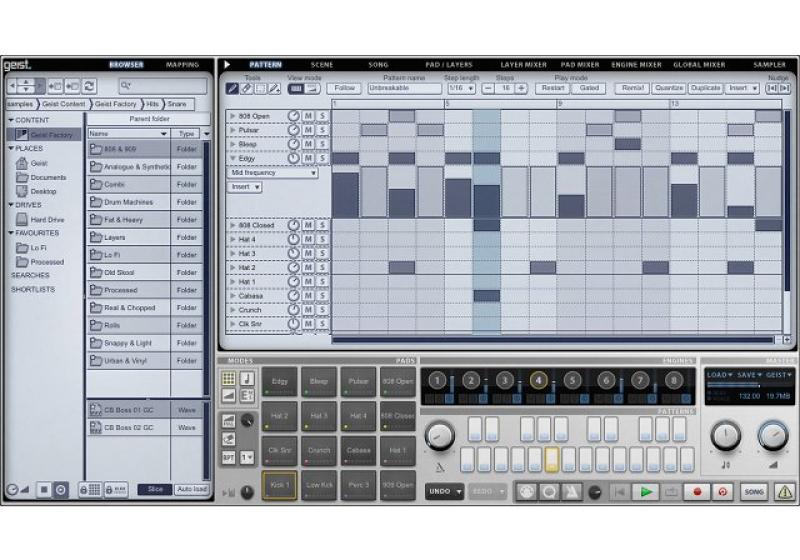
Task: Click the Quantize button
Action: click(668, 88)
